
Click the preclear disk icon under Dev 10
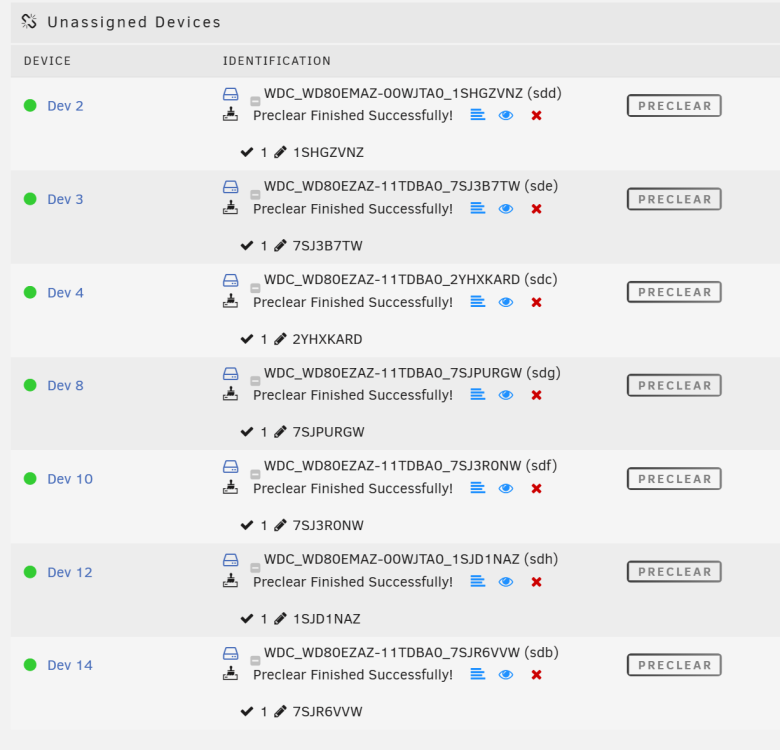(230, 487)
